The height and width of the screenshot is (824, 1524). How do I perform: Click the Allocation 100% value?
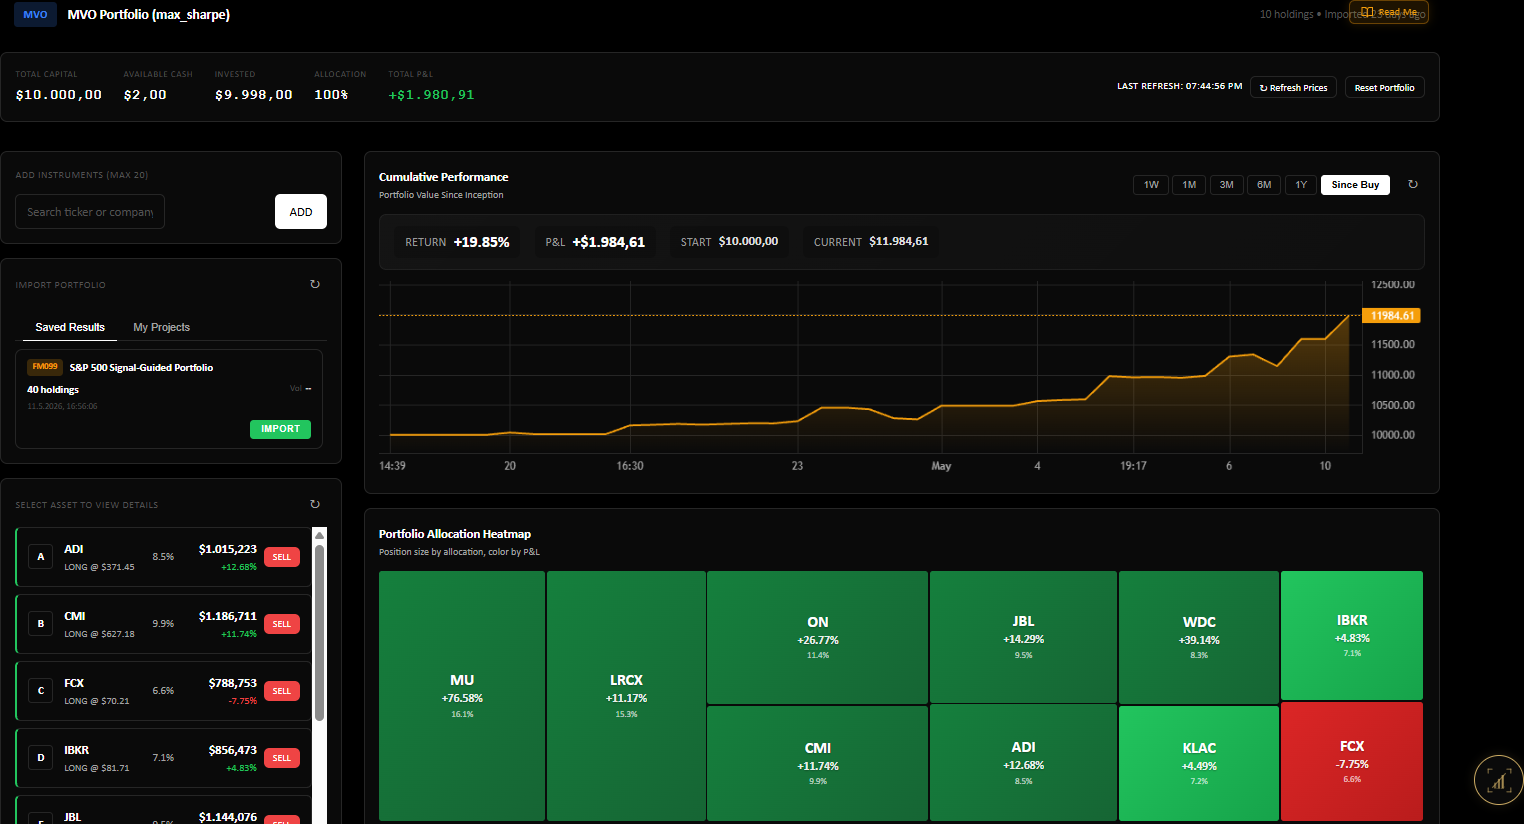331,95
